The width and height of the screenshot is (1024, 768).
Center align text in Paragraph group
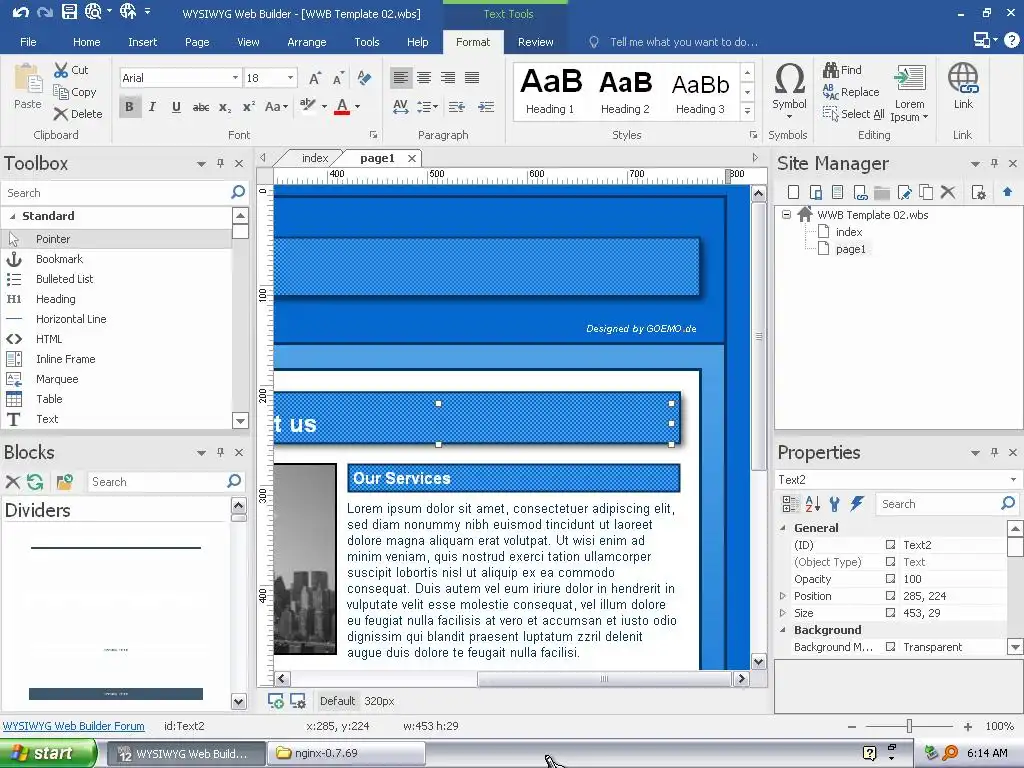pyautogui.click(x=424, y=78)
